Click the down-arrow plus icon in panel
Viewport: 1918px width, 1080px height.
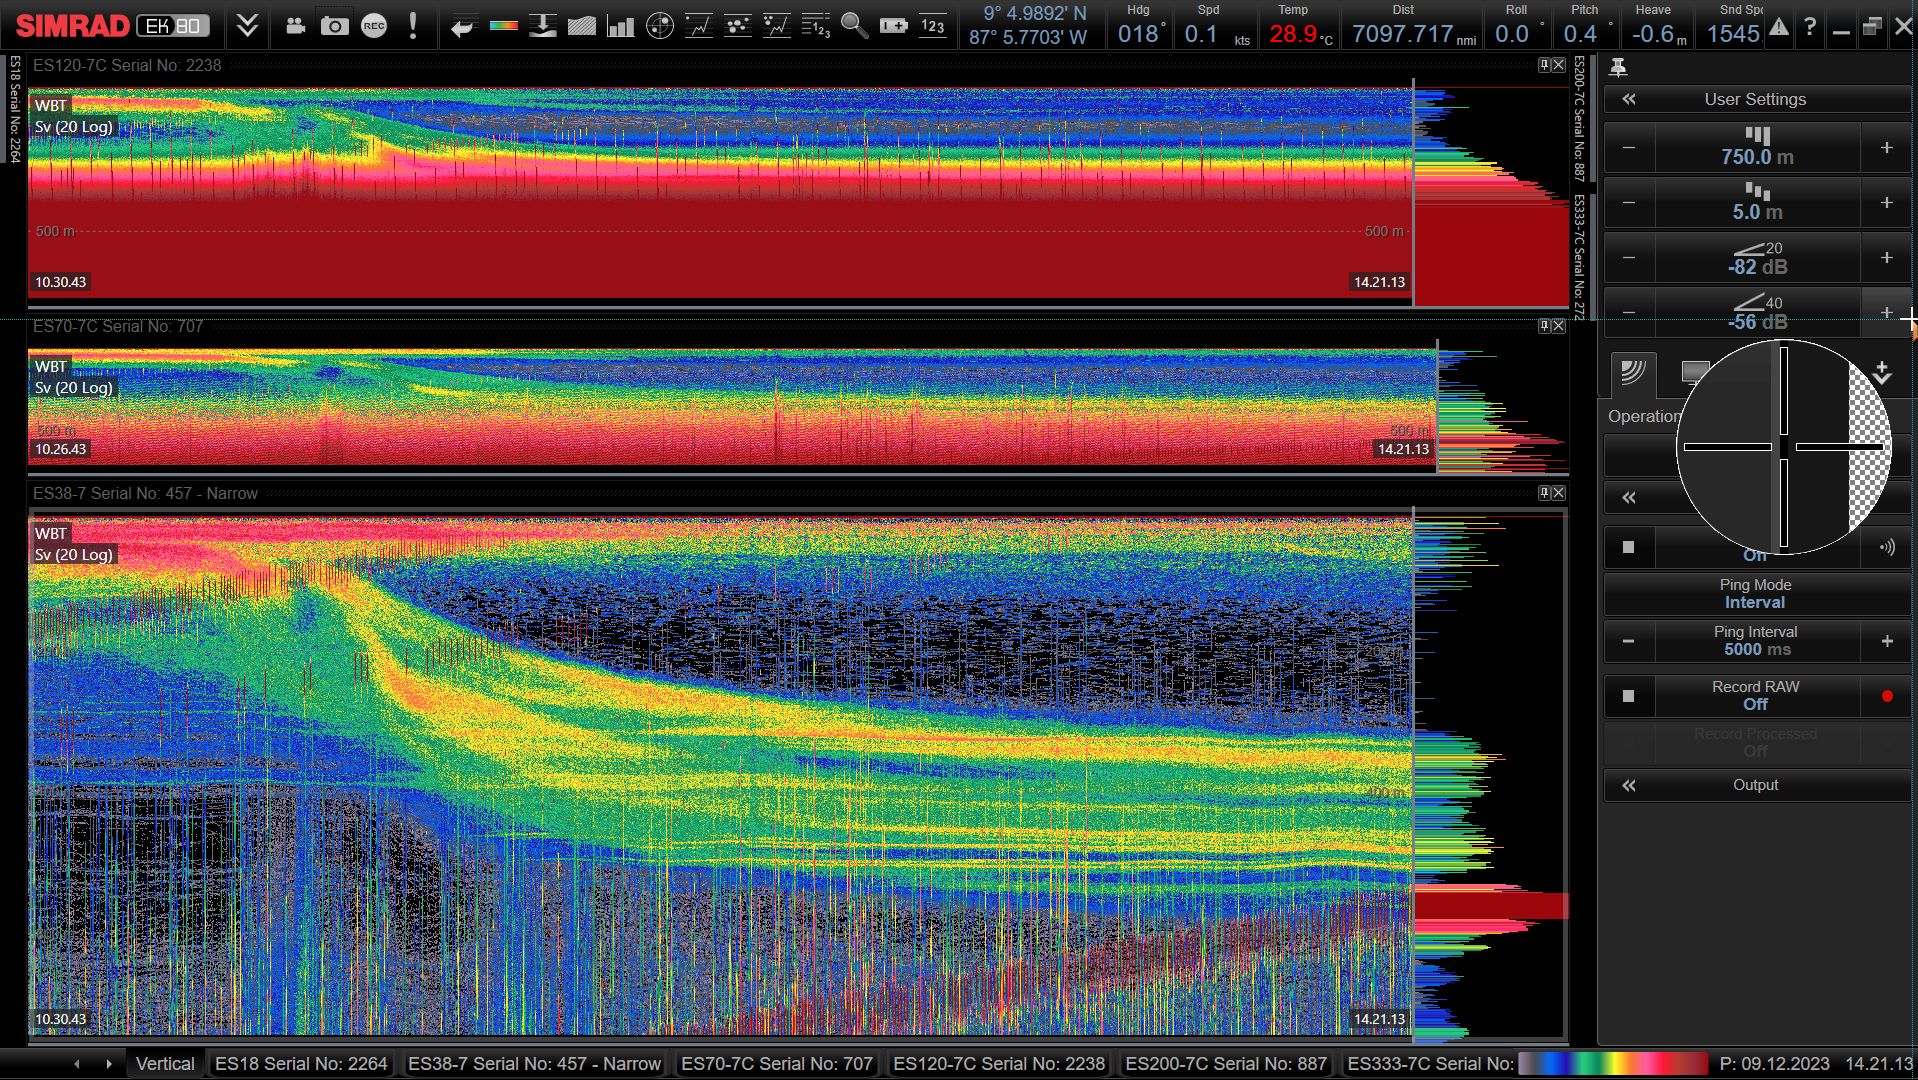coord(1882,373)
